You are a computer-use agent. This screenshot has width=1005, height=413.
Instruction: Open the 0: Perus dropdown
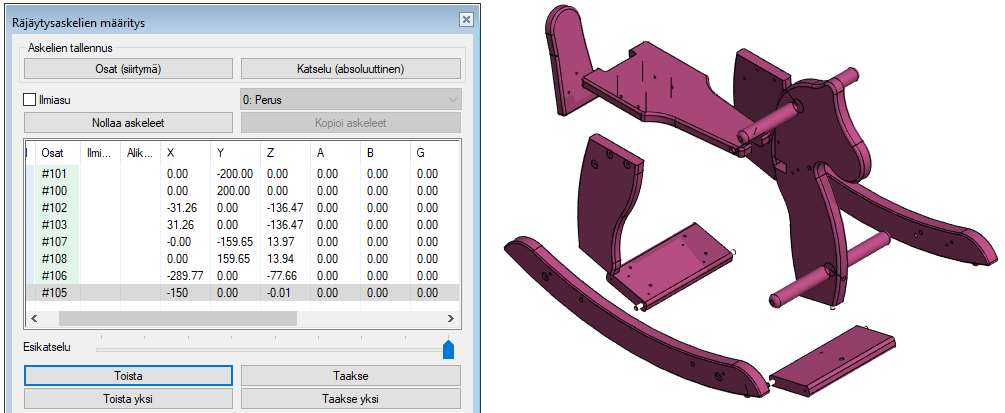pyautogui.click(x=350, y=100)
